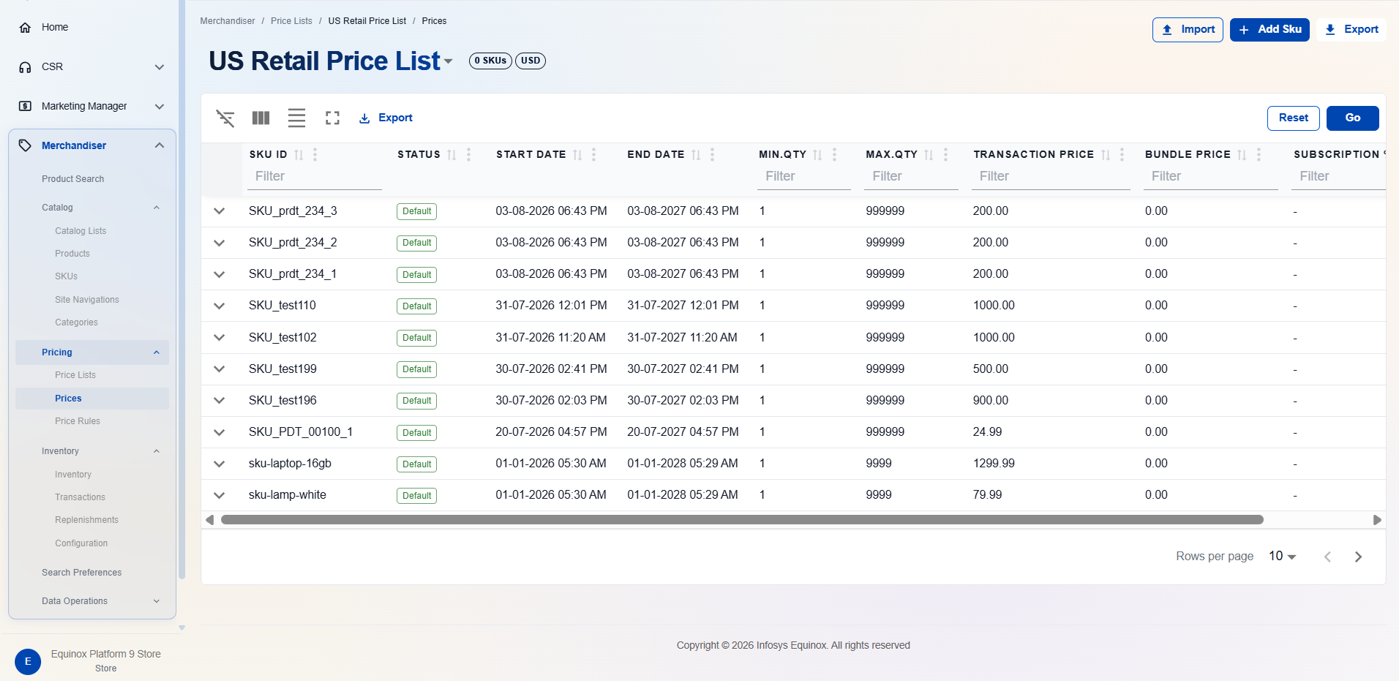Open Price Lists breadcrumb link
Image resolution: width=1400 pixels, height=681 pixels.
pos(291,21)
